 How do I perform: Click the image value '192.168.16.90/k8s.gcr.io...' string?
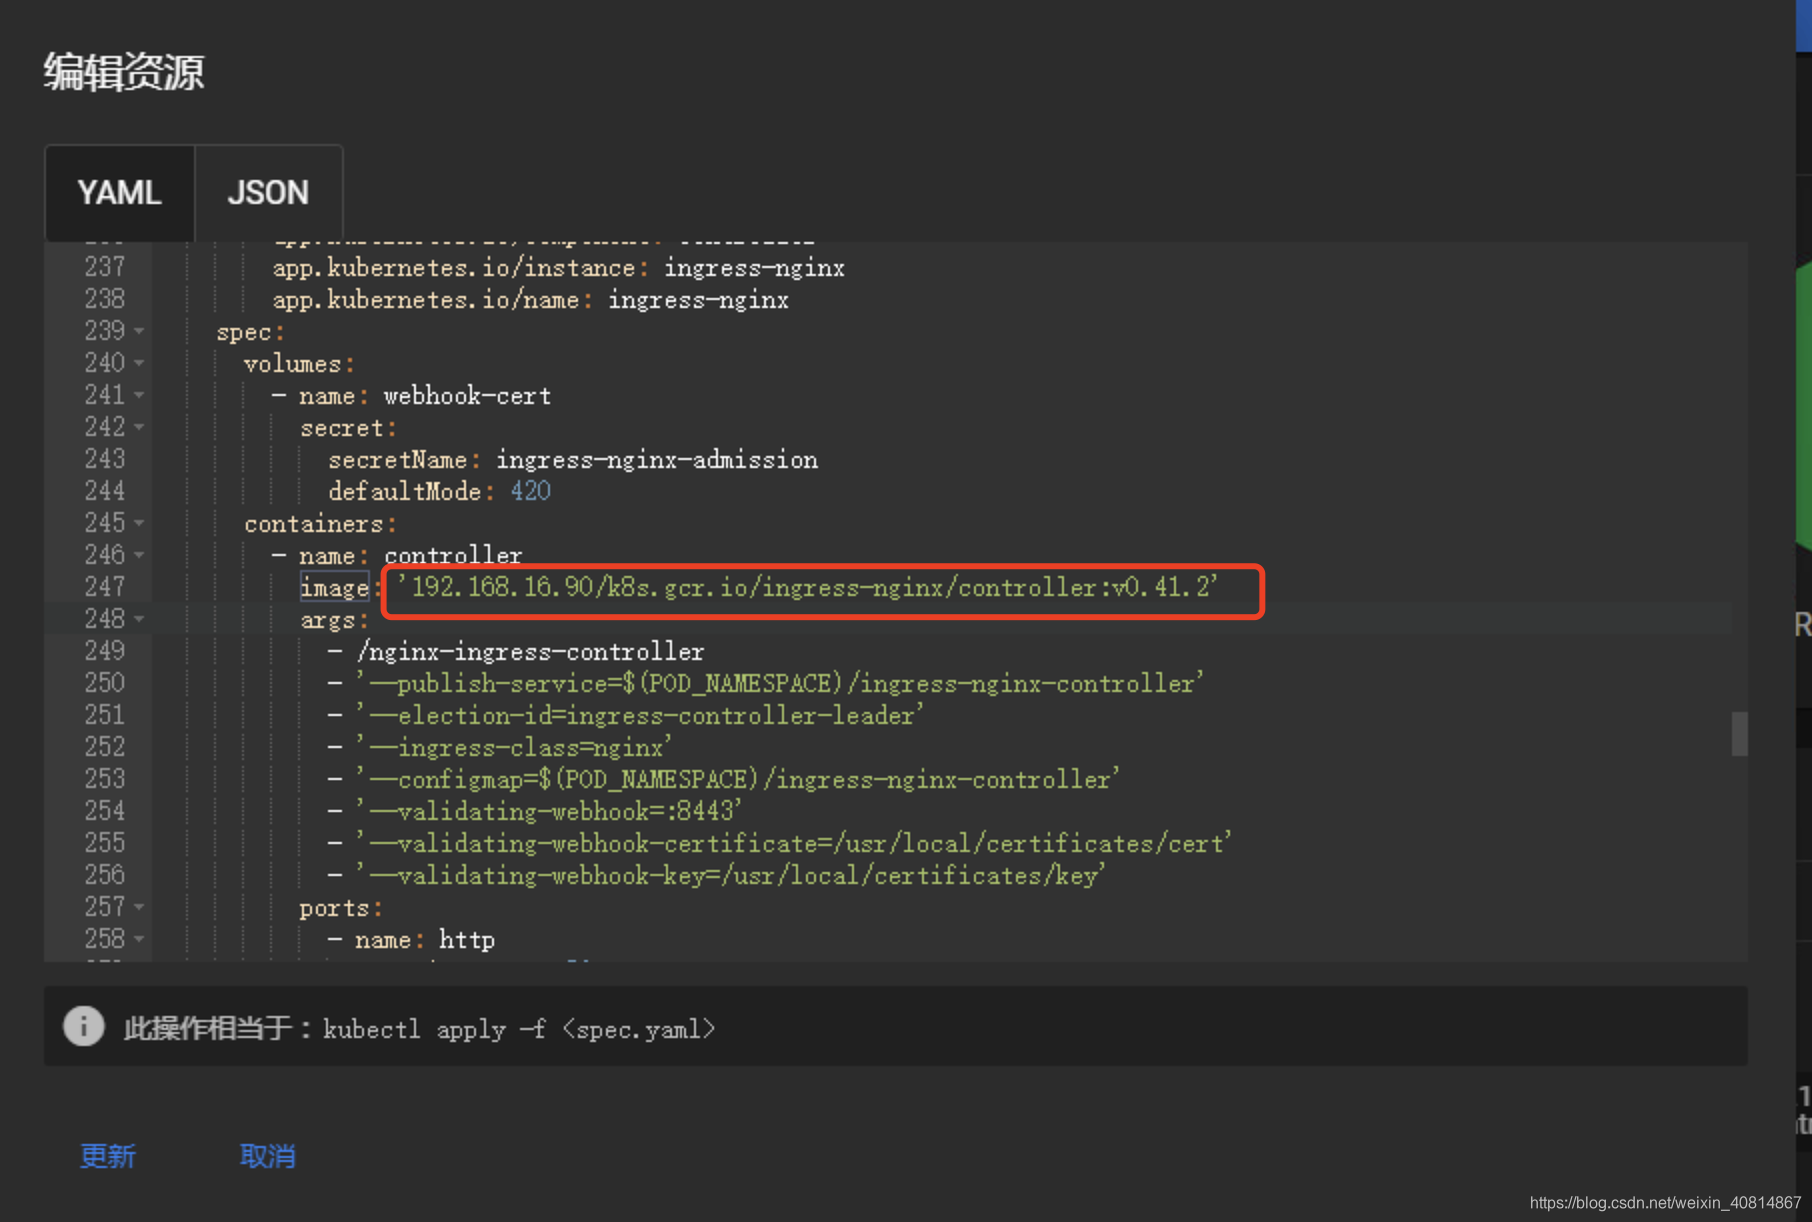tap(807, 587)
